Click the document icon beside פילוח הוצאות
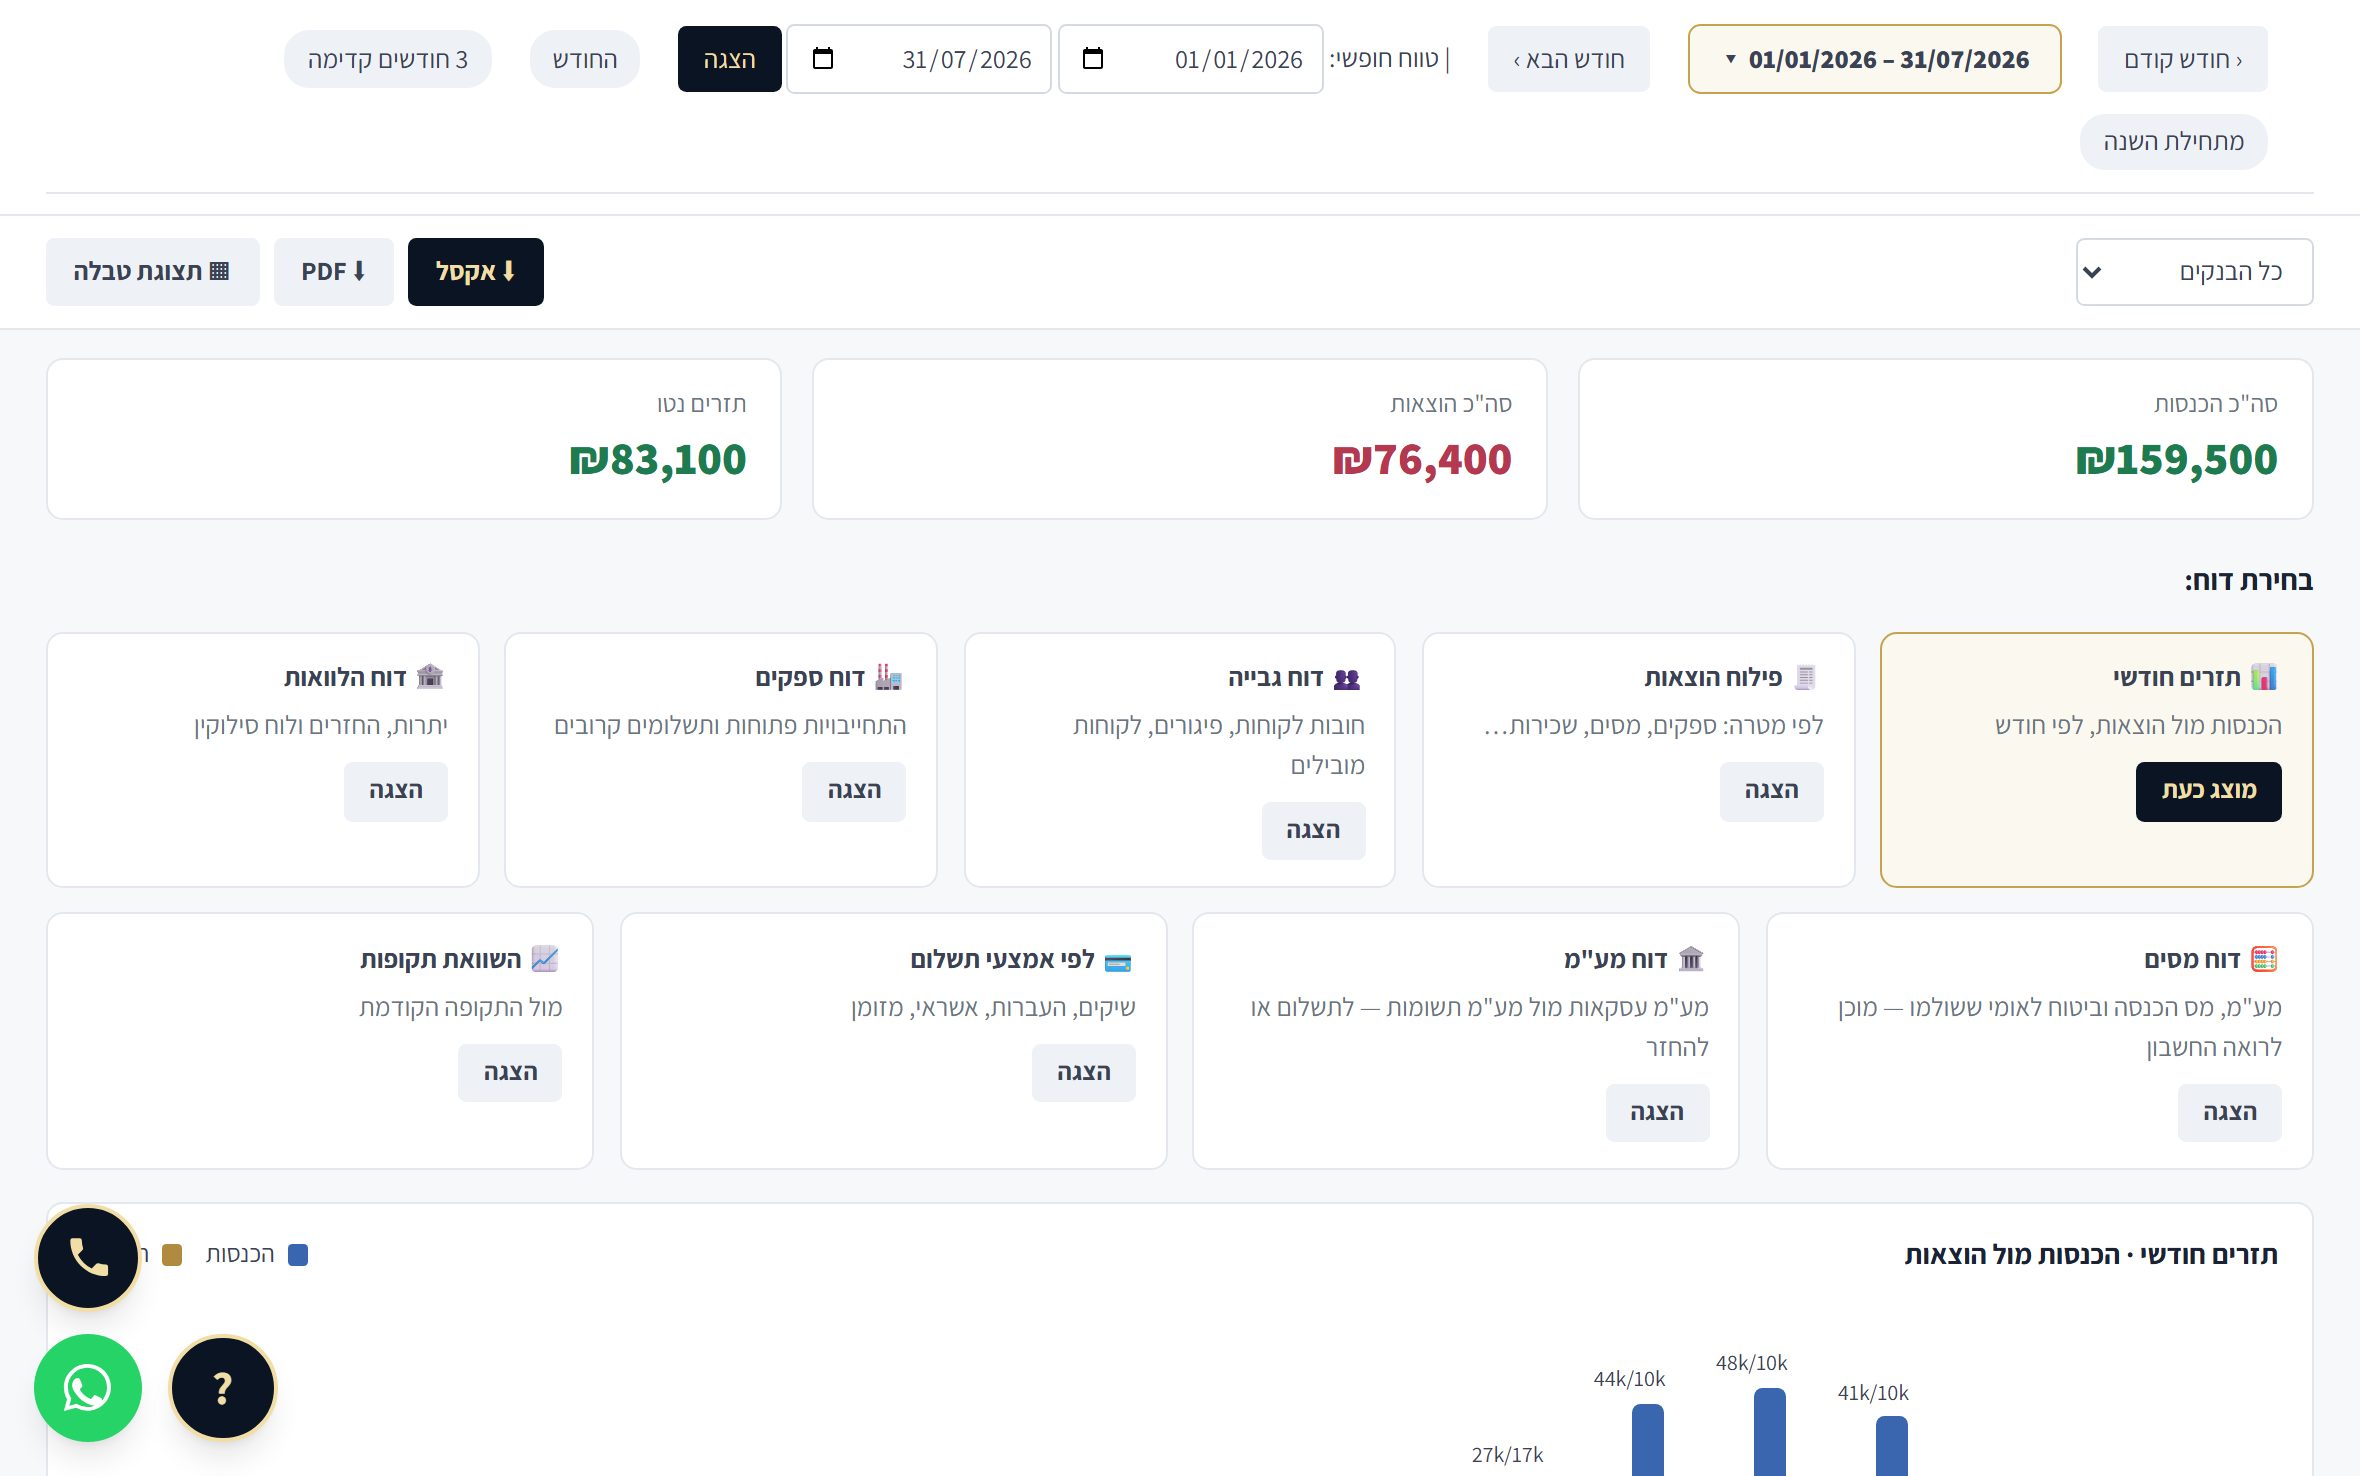The width and height of the screenshot is (2360, 1476). click(x=1805, y=677)
